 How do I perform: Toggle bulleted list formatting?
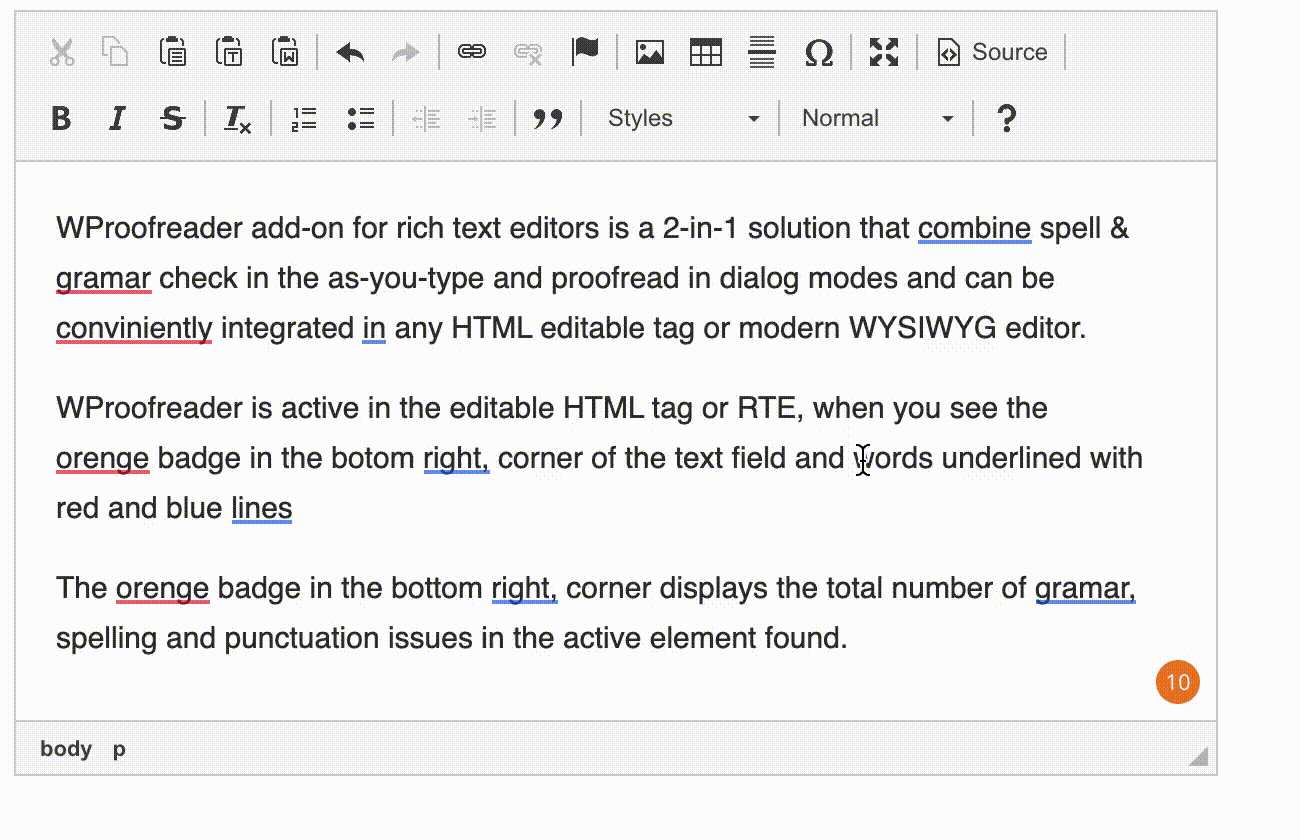360,118
